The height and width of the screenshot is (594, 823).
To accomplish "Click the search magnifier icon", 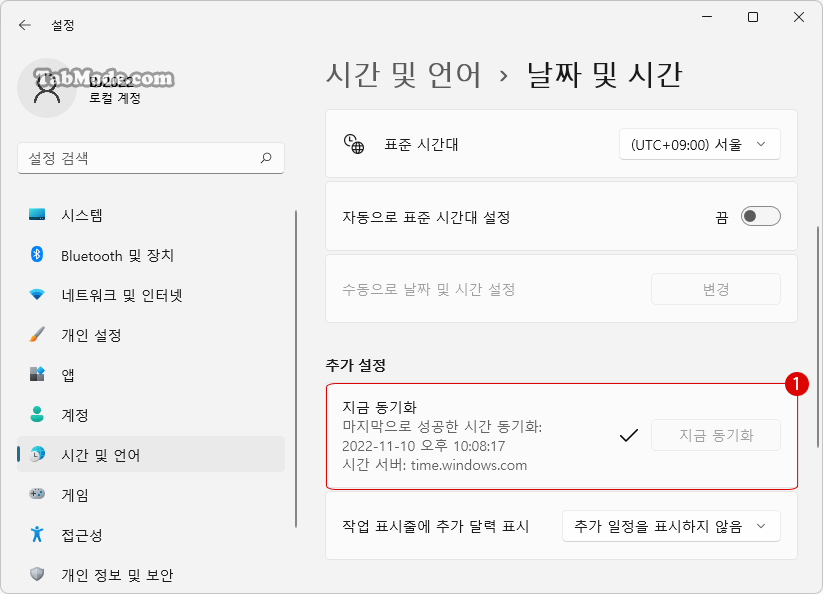I will [266, 158].
